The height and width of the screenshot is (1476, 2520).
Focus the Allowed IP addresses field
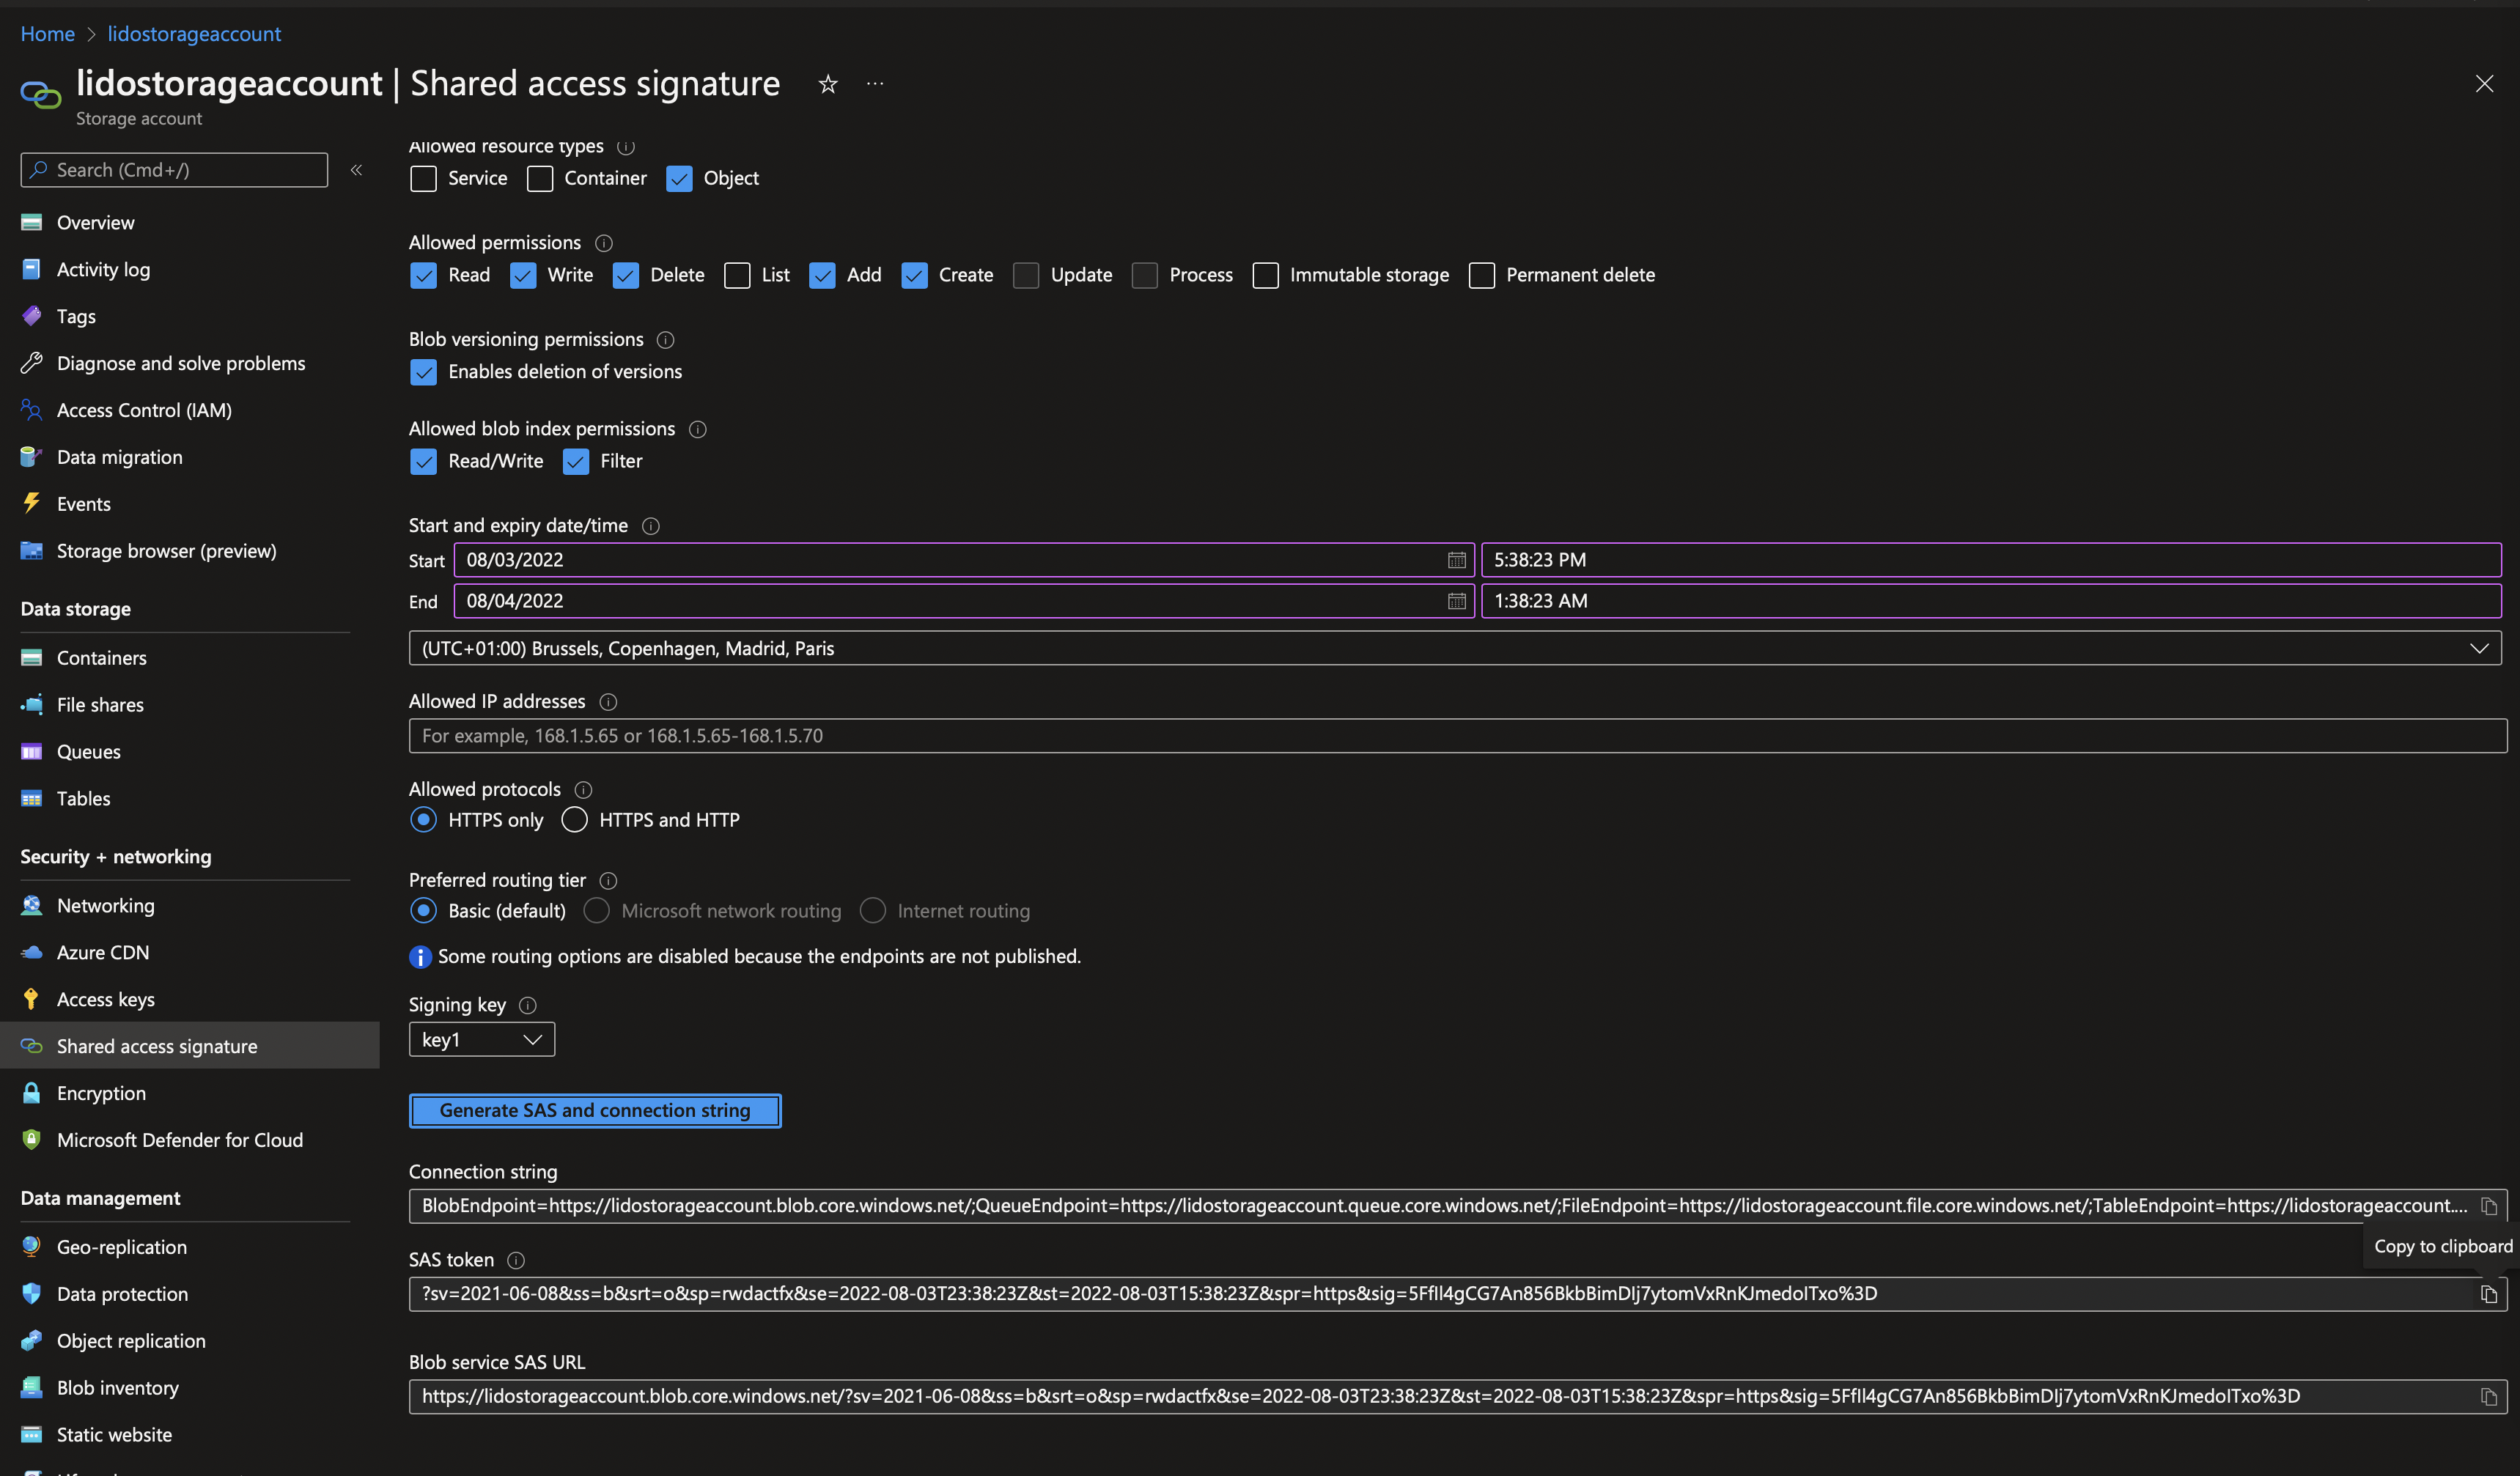1458,736
